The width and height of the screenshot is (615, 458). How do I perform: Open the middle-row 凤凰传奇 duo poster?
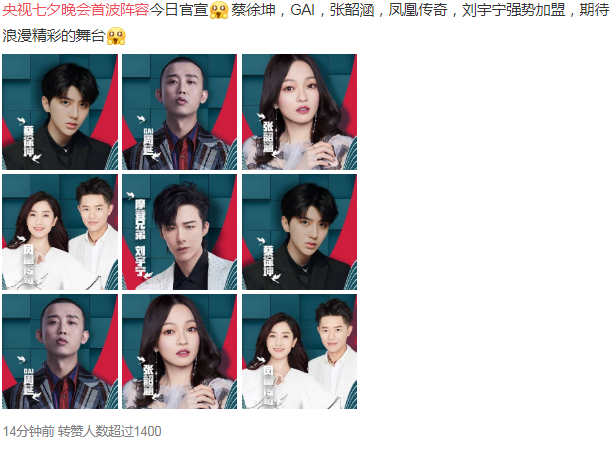point(60,232)
